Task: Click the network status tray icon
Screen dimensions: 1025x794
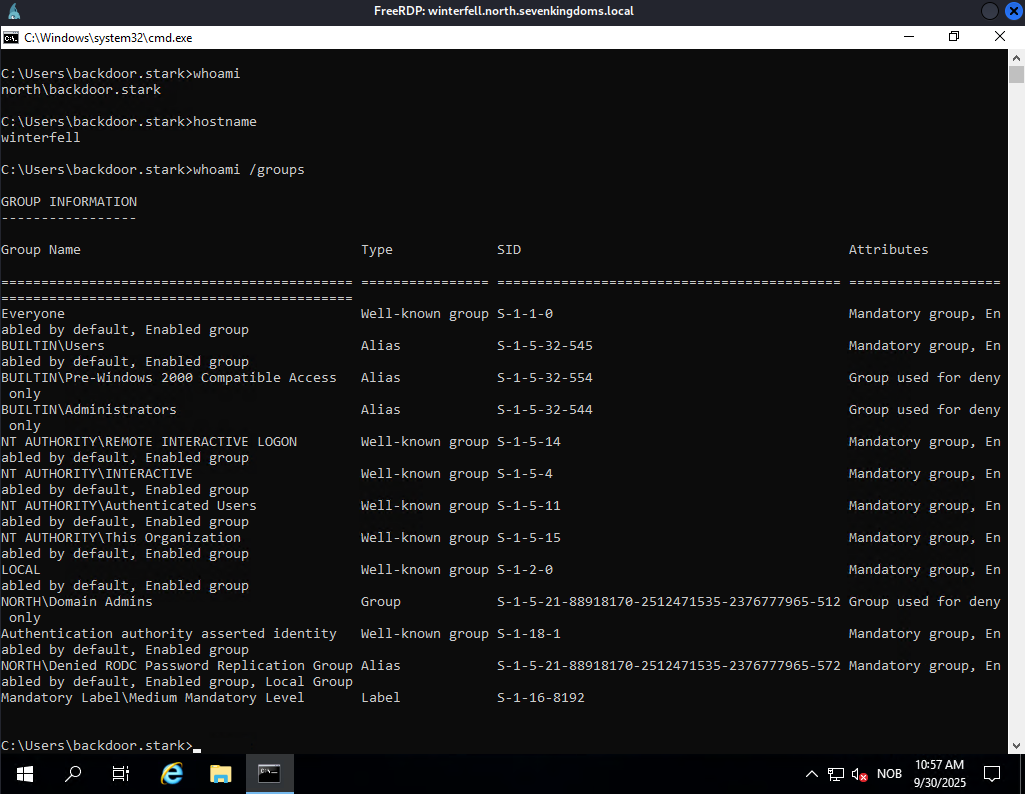Action: pyautogui.click(x=836, y=774)
